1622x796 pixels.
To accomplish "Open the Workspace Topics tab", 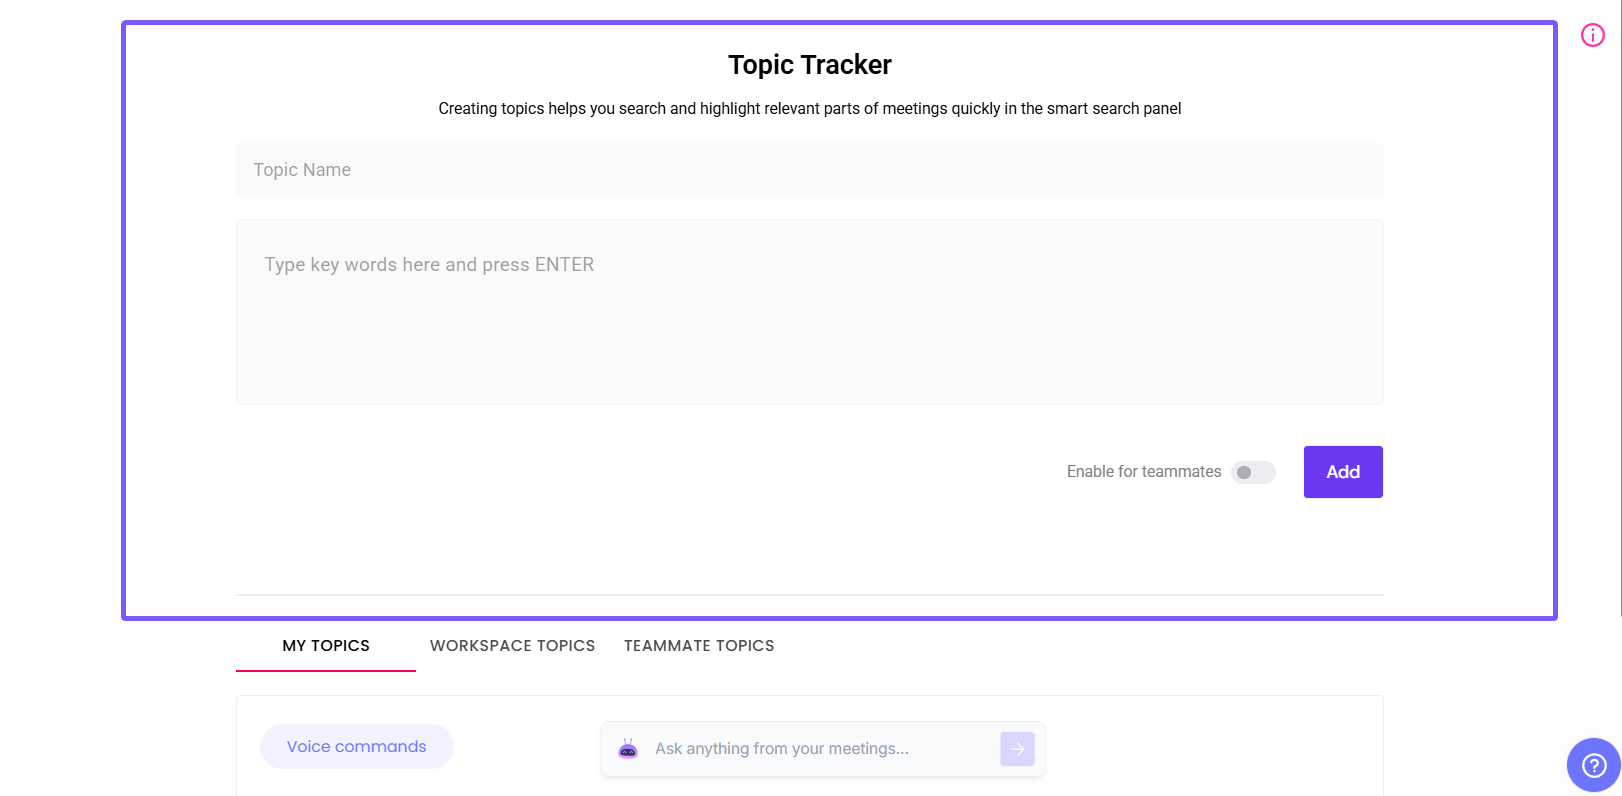I will 512,646.
